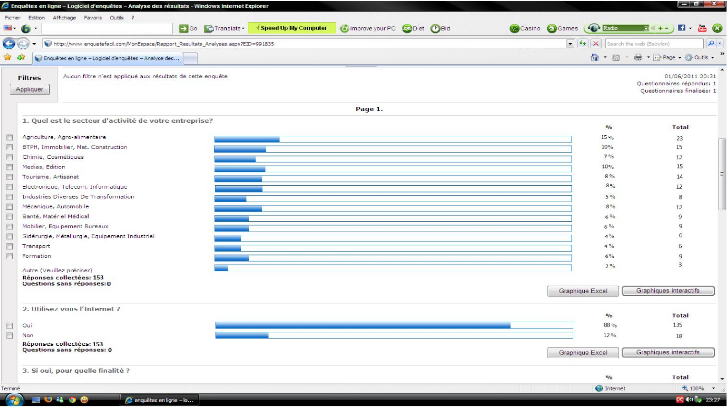
Task: Open the Games toolbar icon
Action: pyautogui.click(x=557, y=28)
